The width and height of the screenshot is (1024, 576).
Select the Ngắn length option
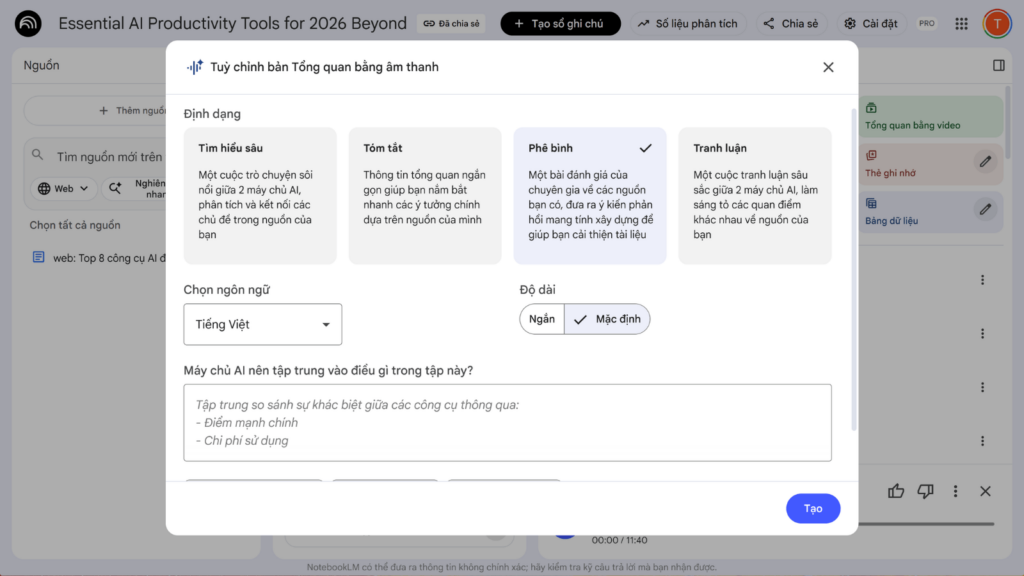pyautogui.click(x=542, y=320)
